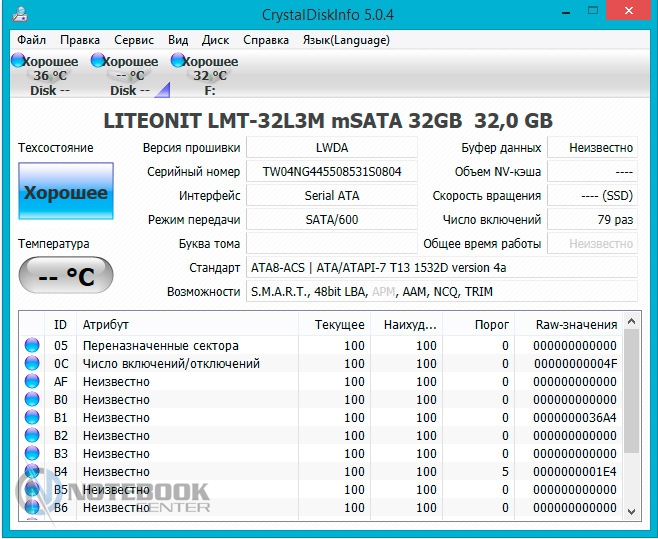Select the F: drive status orb at 32 °C
The image size is (658, 539).
pos(177,62)
